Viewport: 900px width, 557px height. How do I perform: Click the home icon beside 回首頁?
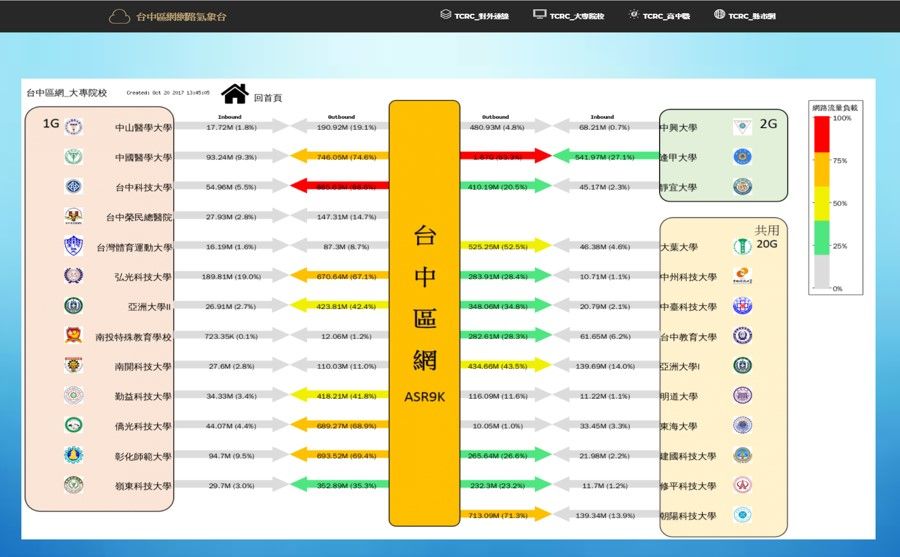click(x=235, y=94)
